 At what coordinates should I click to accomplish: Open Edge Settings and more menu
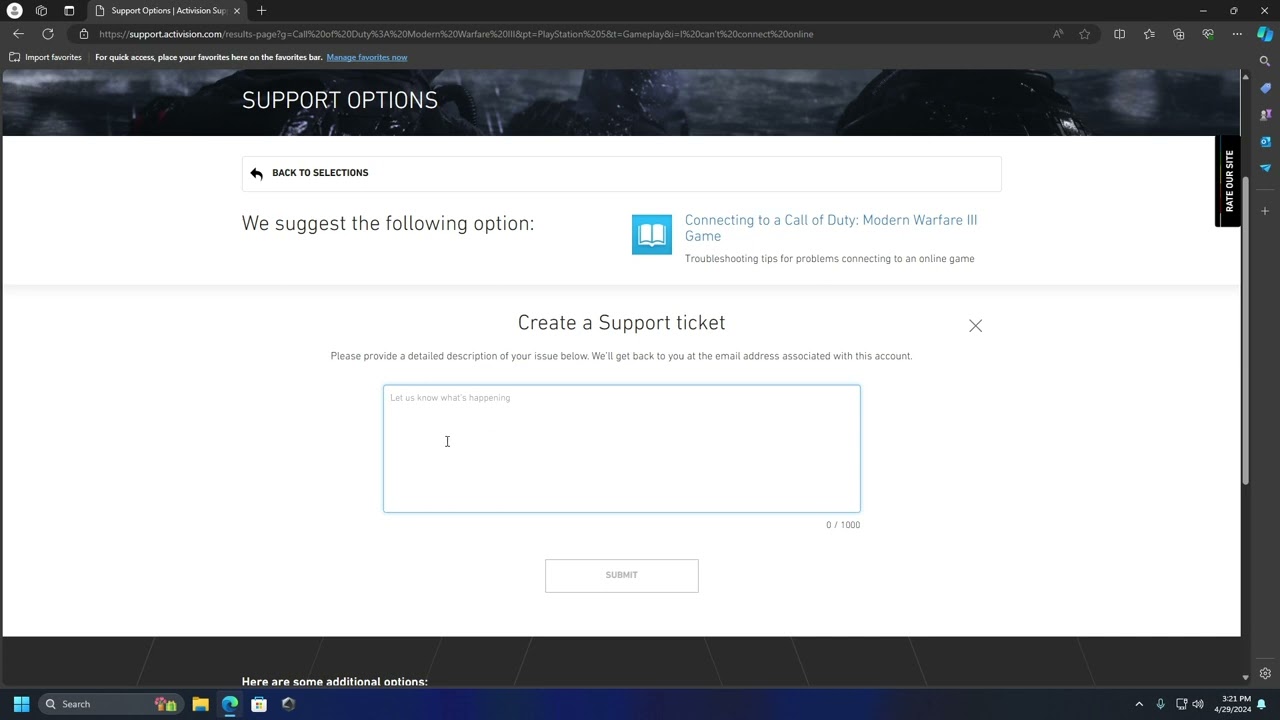[1237, 34]
